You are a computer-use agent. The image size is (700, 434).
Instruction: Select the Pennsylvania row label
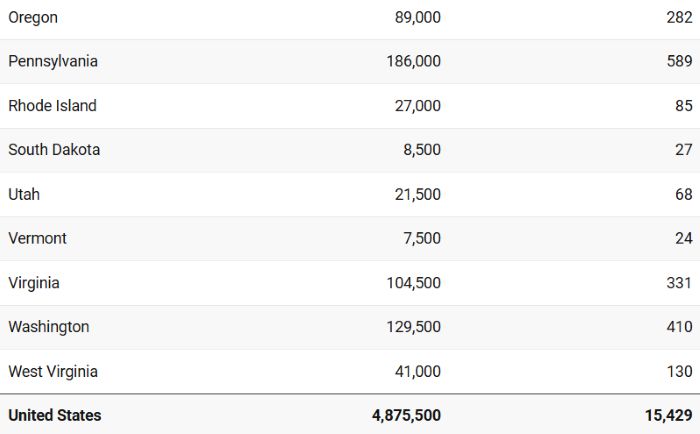pyautogui.click(x=53, y=61)
